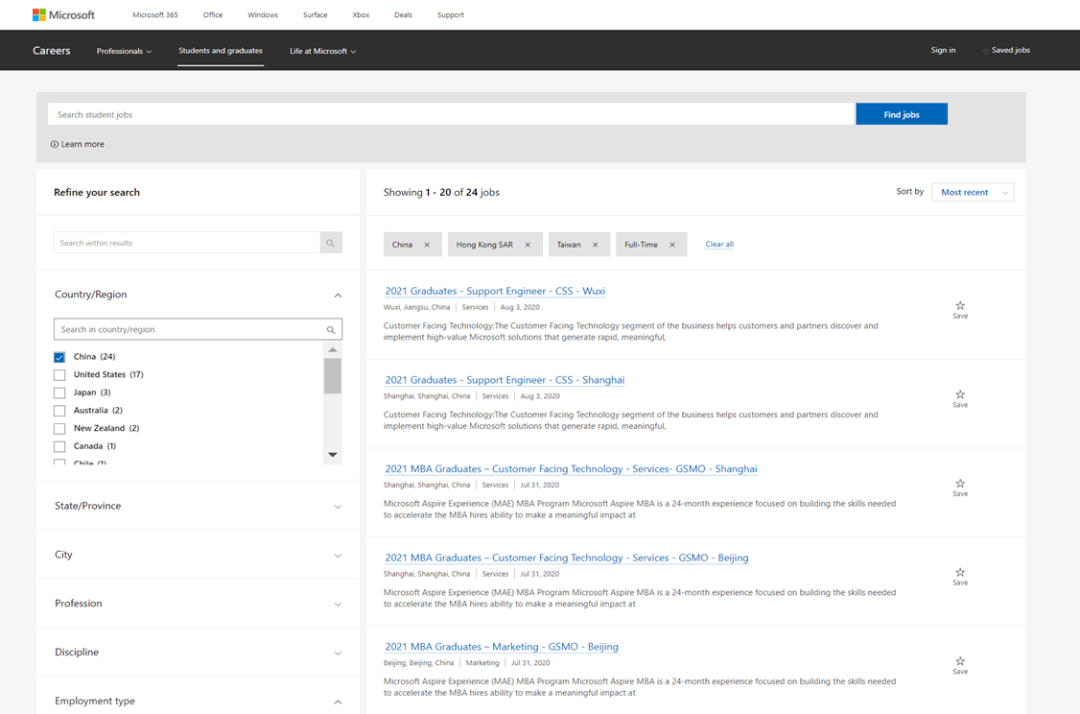Save the Support Engineer CSS Wuxi job
Screen dimensions: 1080x714
pyautogui.click(x=960, y=310)
